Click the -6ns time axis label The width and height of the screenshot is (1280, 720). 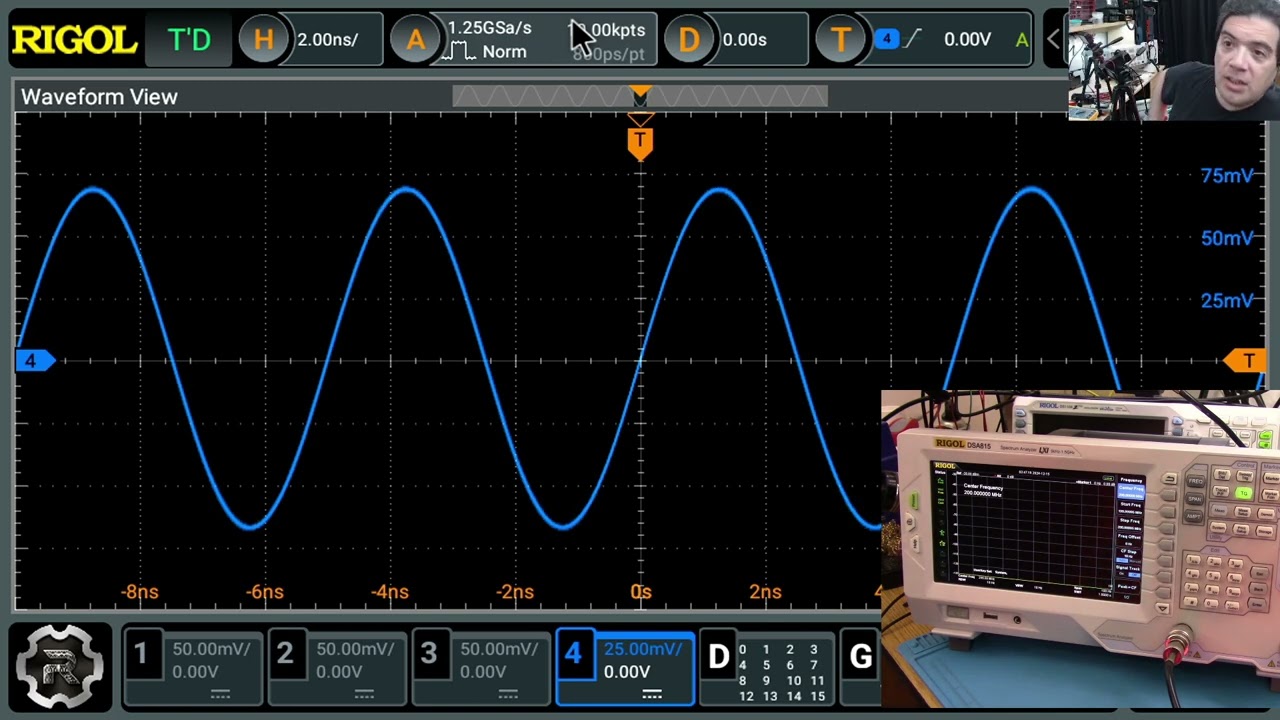265,592
